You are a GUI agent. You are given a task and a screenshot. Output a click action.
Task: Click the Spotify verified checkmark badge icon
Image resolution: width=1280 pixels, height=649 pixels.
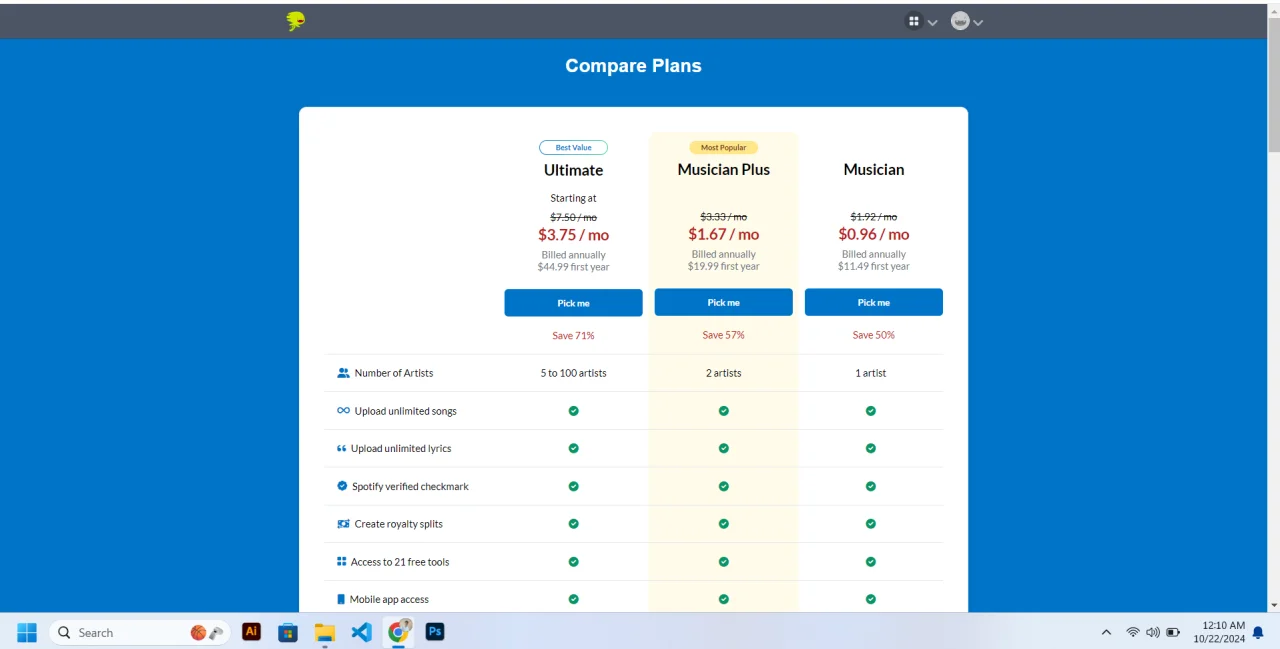click(342, 486)
